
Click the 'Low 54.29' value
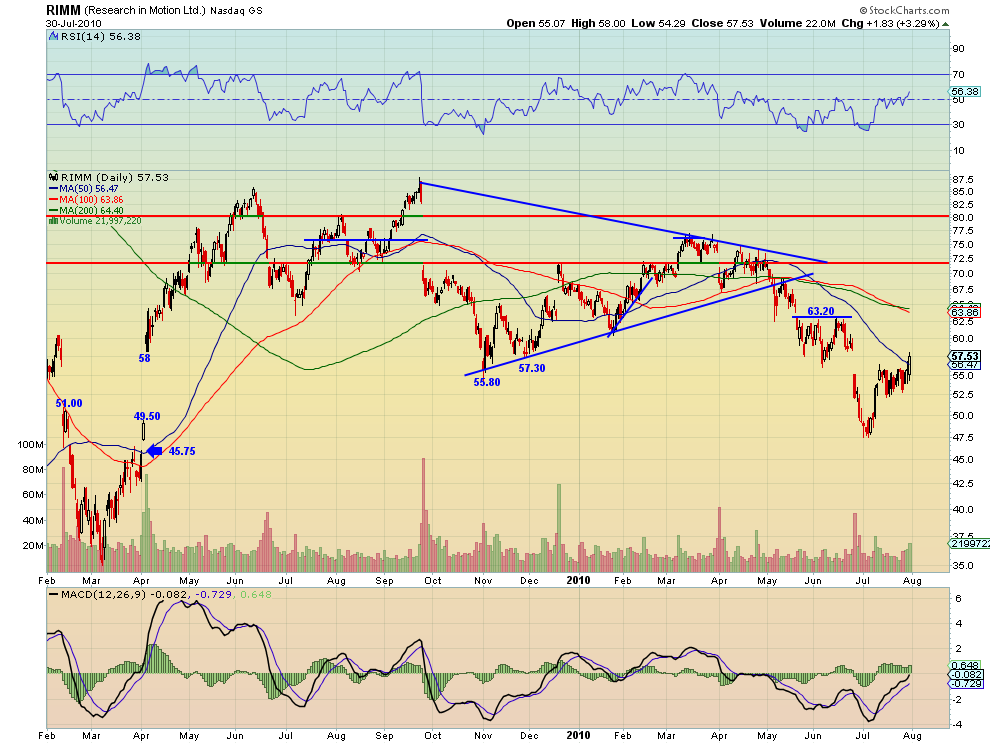(658, 23)
